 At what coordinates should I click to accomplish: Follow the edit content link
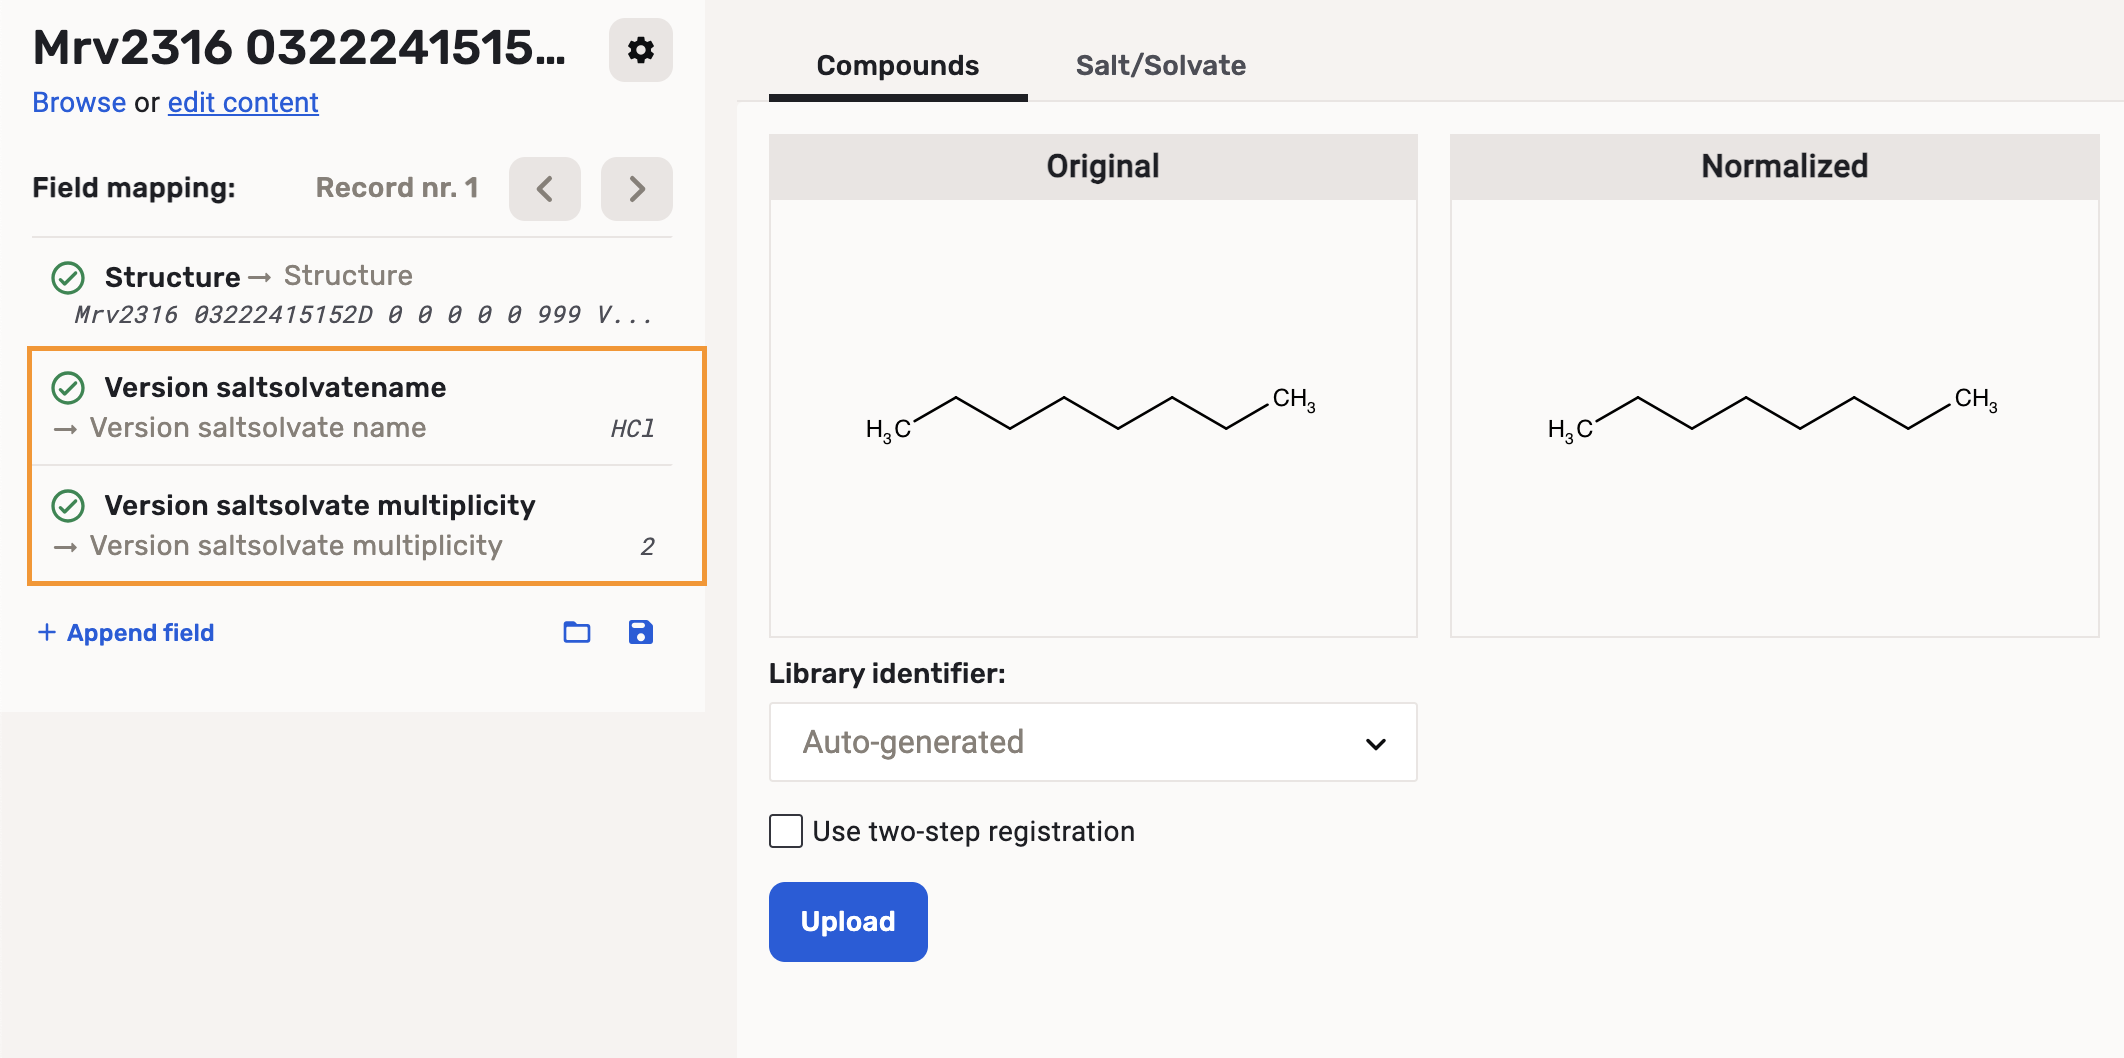tap(243, 103)
